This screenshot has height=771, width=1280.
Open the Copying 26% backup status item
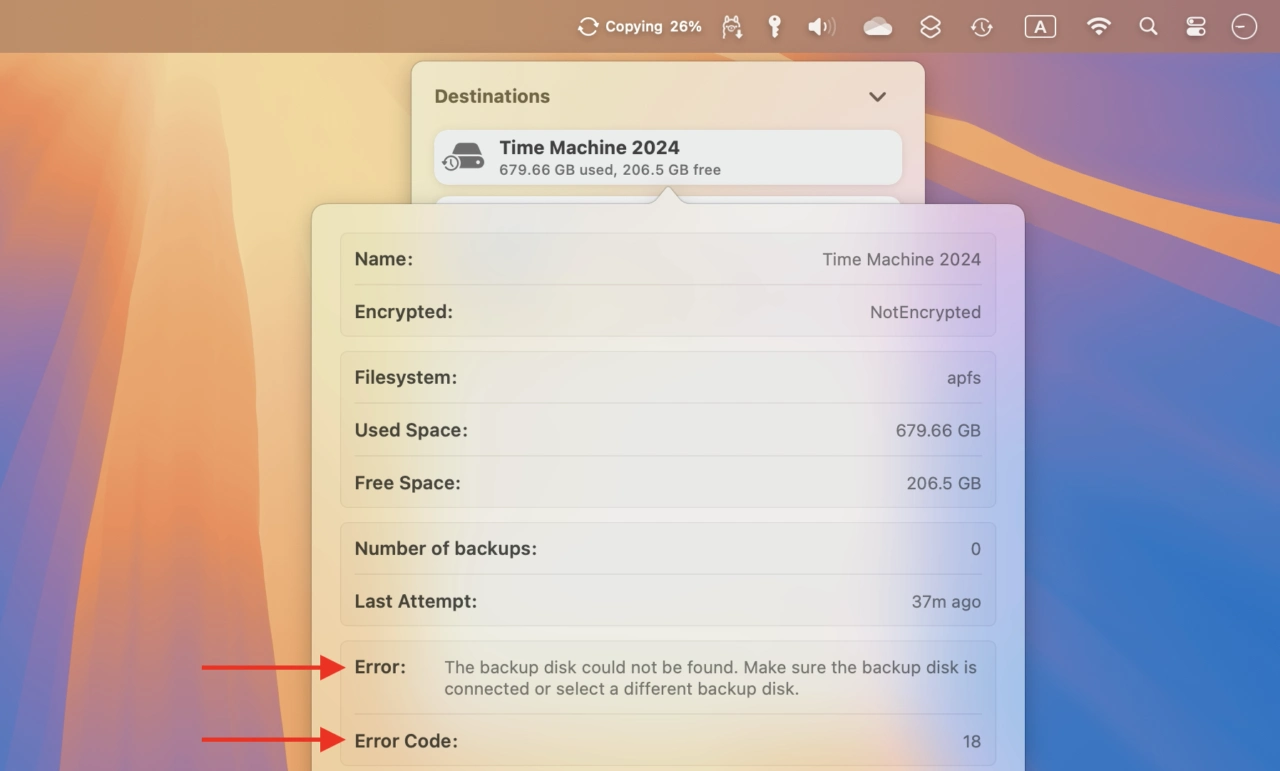tap(640, 27)
